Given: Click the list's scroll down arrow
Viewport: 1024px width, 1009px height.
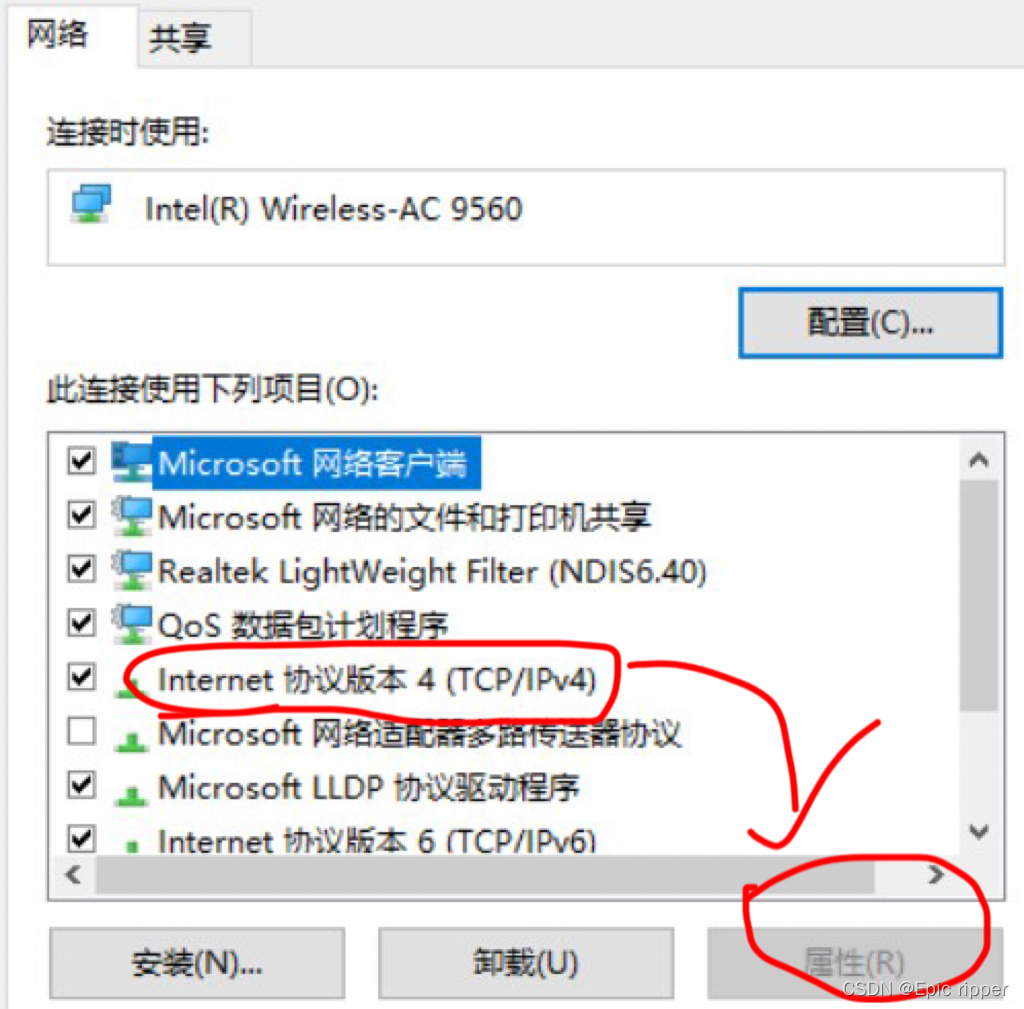Looking at the screenshot, I should 978,831.
